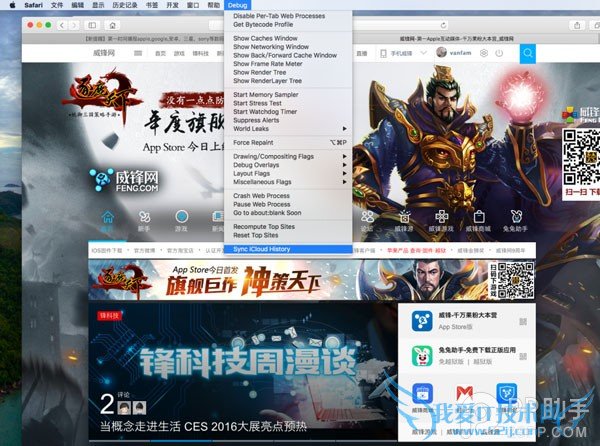Choose Force Repaint
This screenshot has height=446, width=600.
(288, 142)
